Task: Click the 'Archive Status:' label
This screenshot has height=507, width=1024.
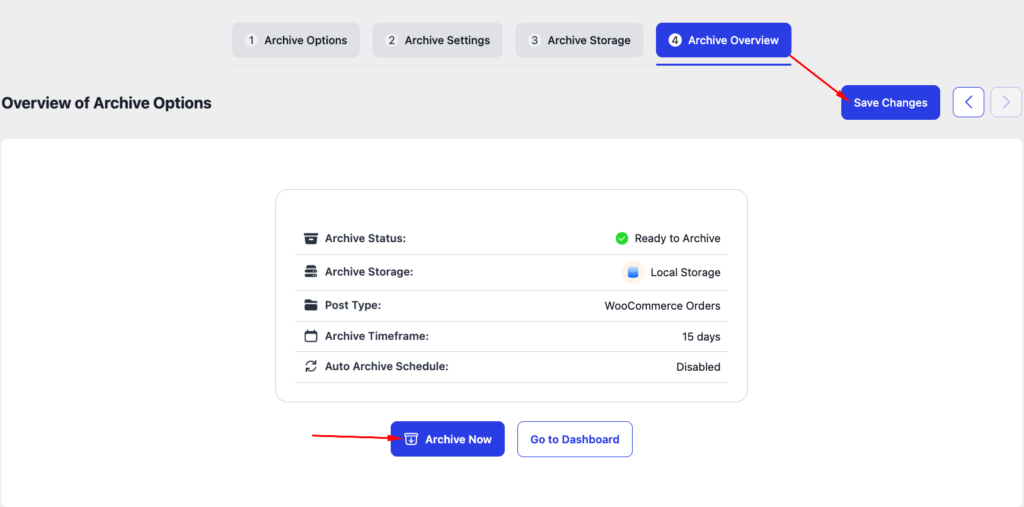Action: 366,238
